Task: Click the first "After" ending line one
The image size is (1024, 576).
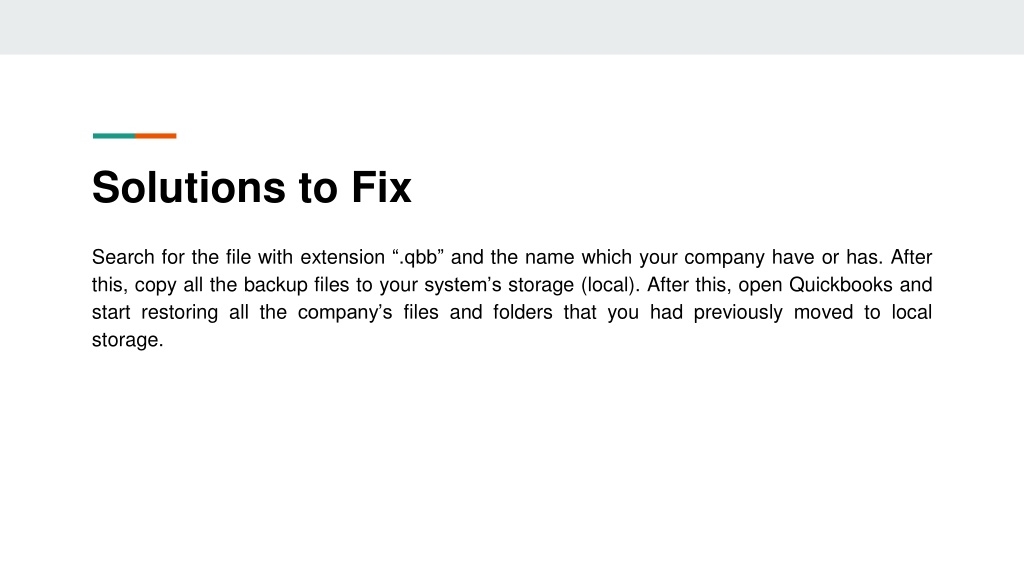Action: coord(911,257)
